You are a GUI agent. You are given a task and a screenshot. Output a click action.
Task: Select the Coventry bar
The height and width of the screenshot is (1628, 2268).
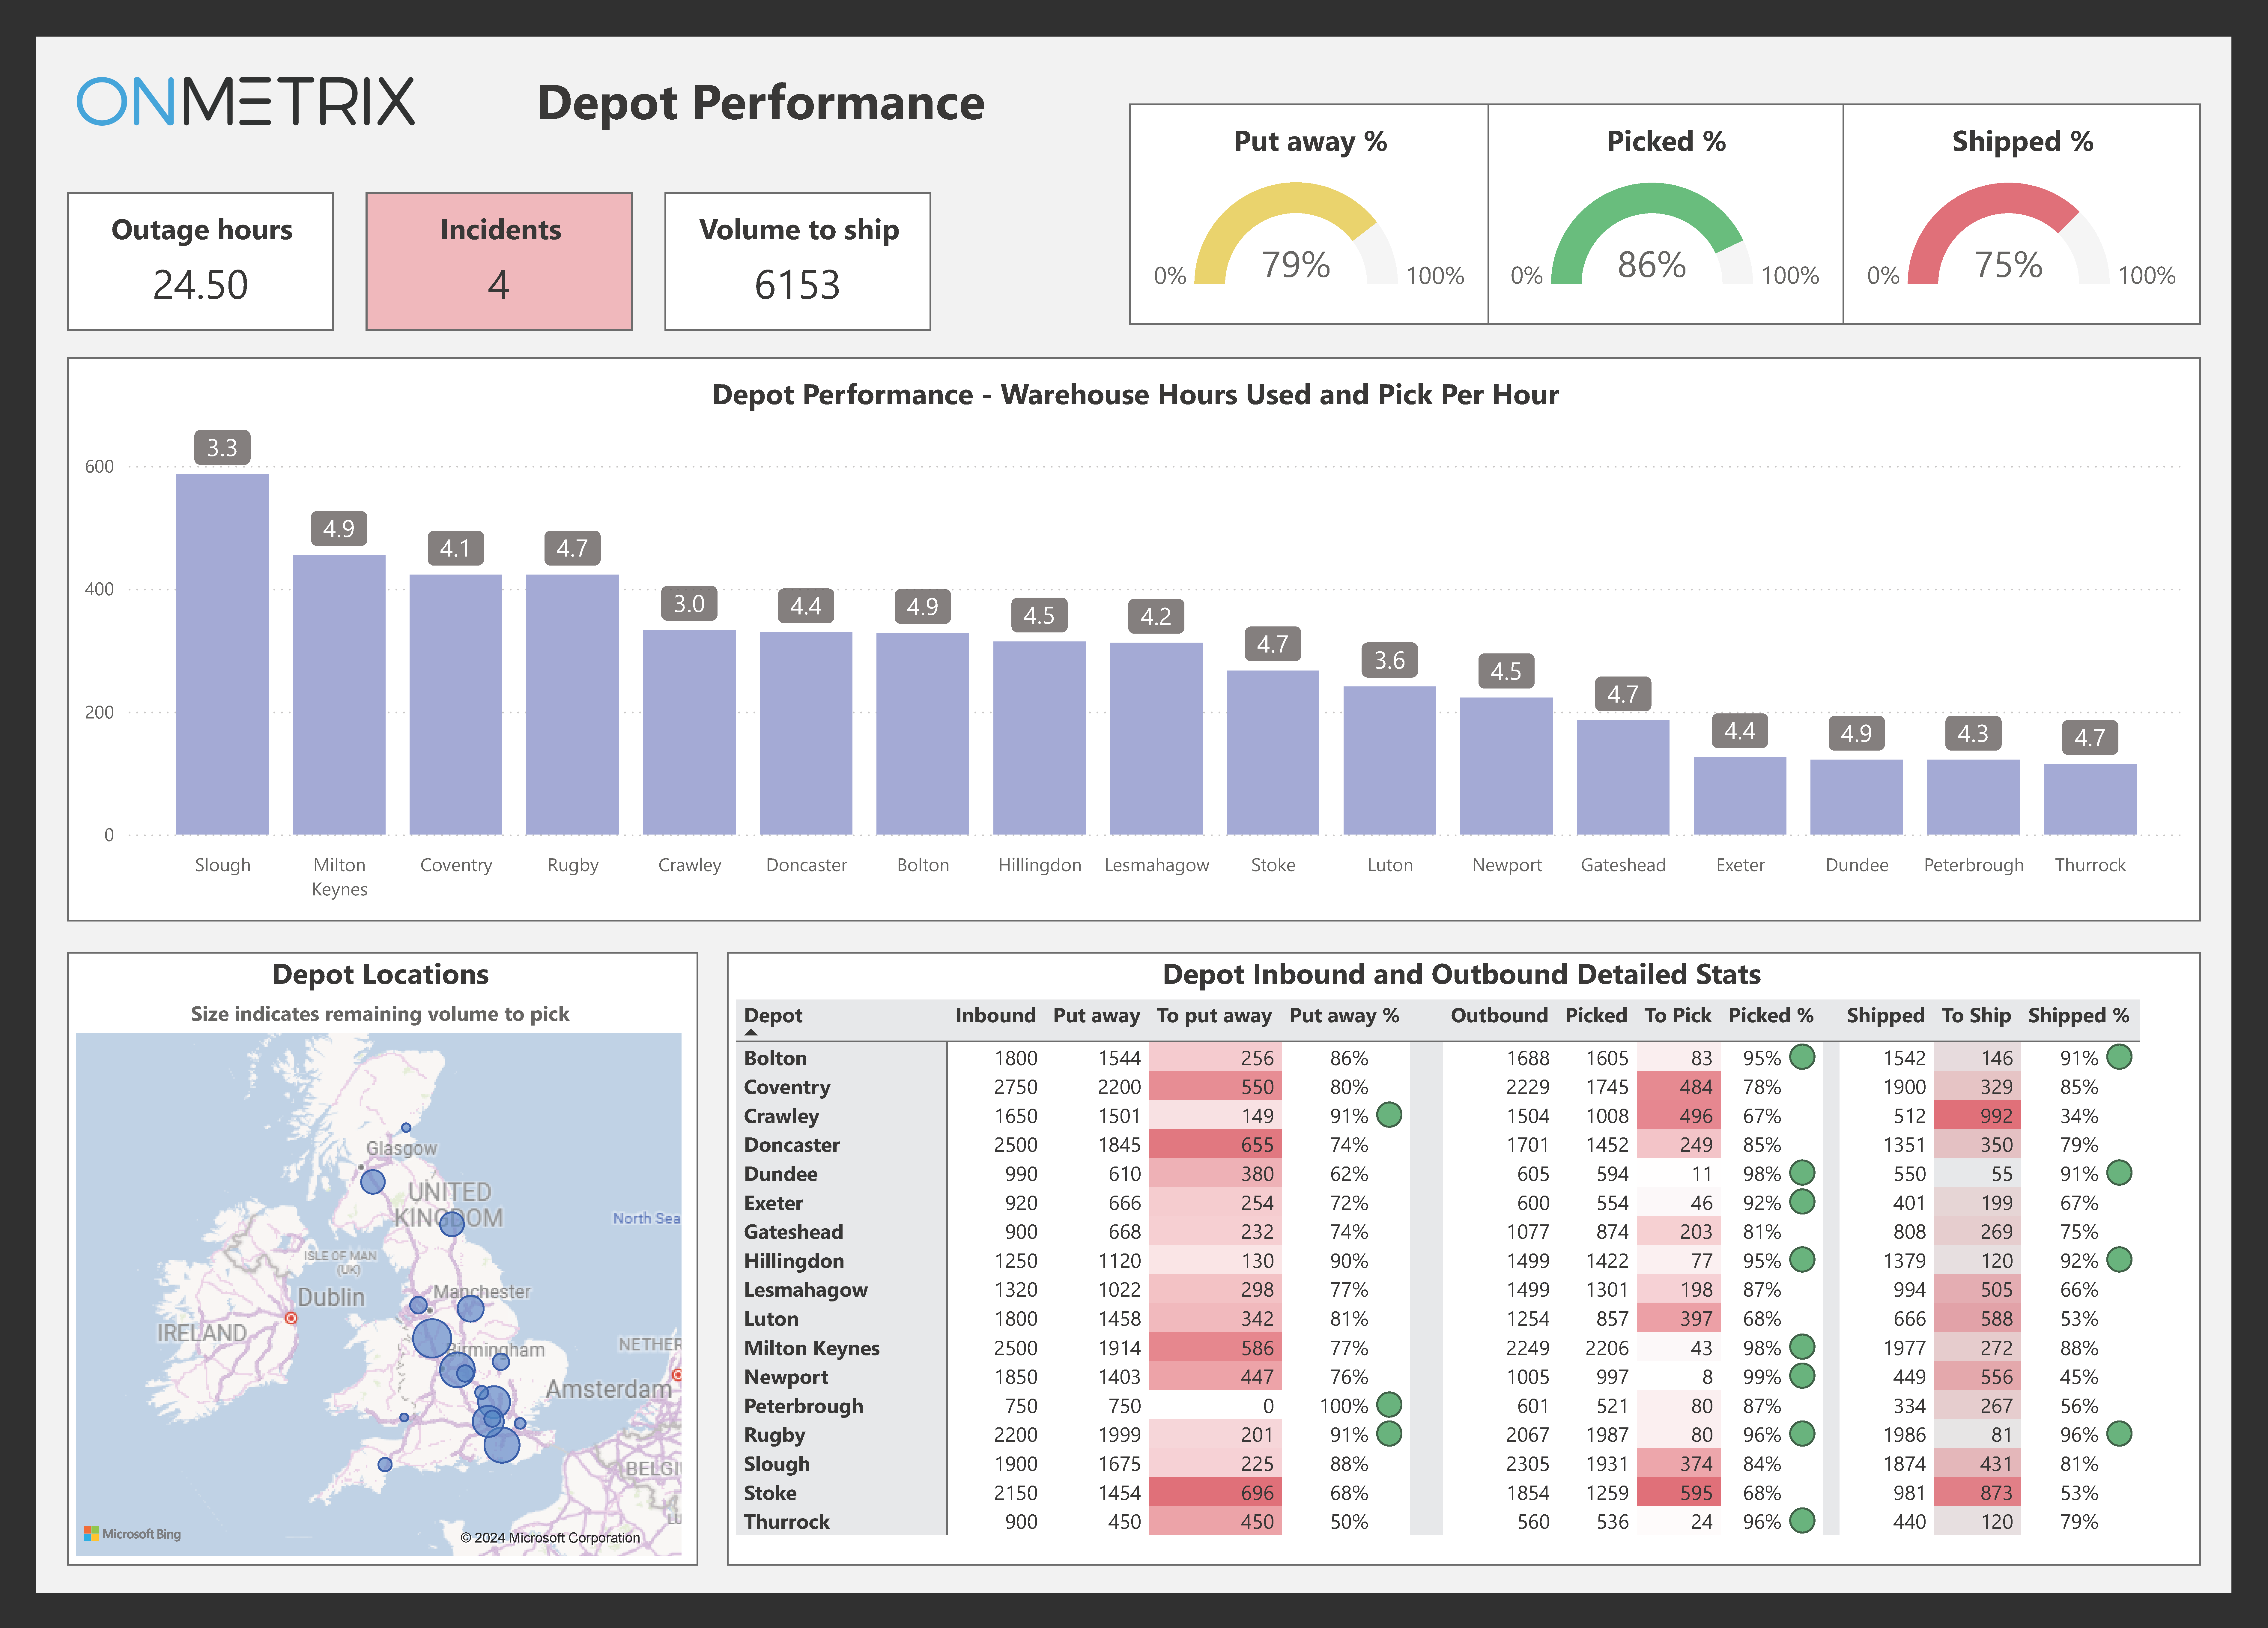(456, 705)
